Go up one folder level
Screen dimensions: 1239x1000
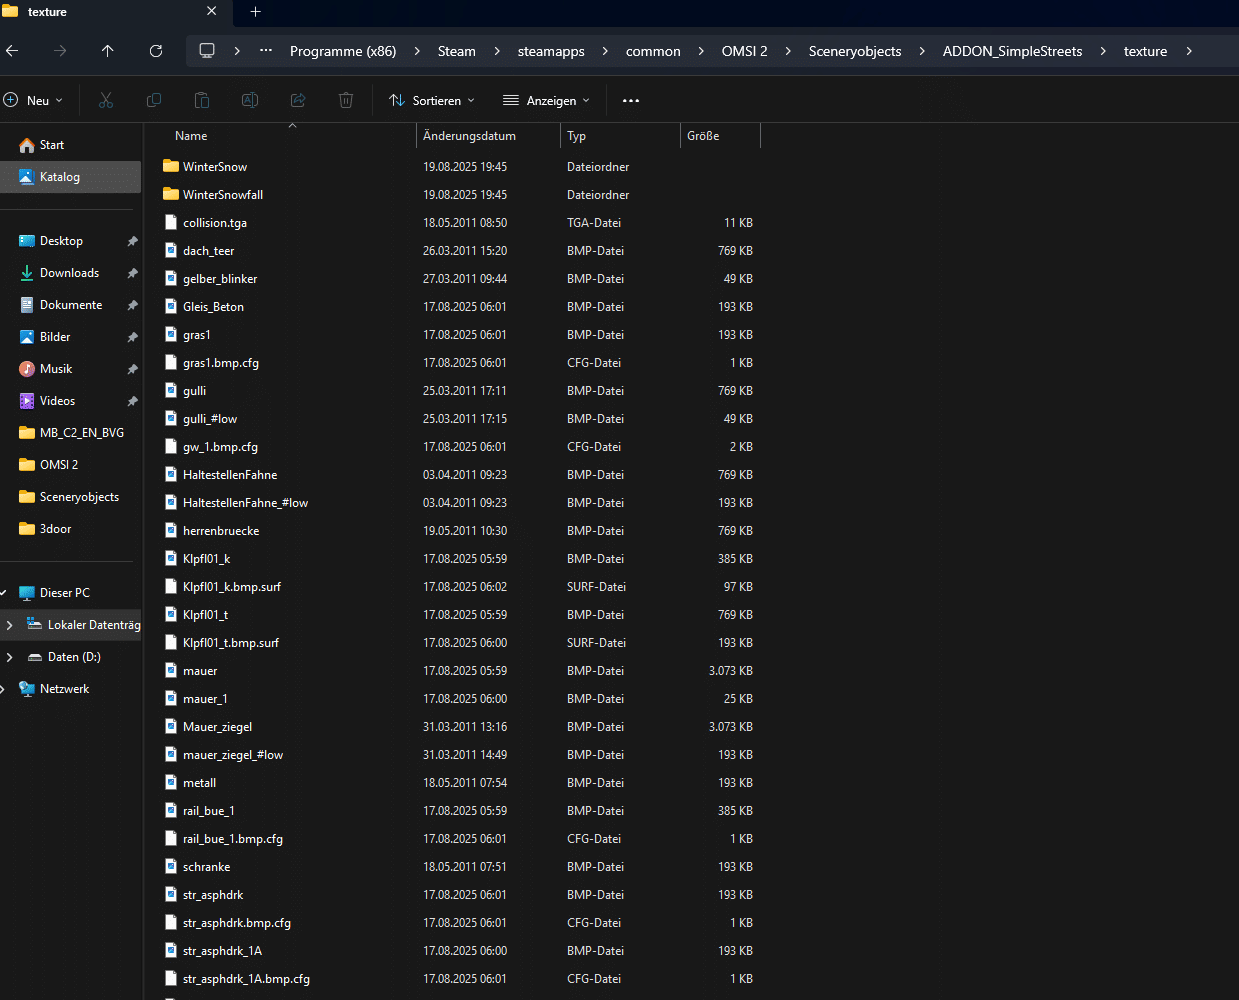coord(108,51)
